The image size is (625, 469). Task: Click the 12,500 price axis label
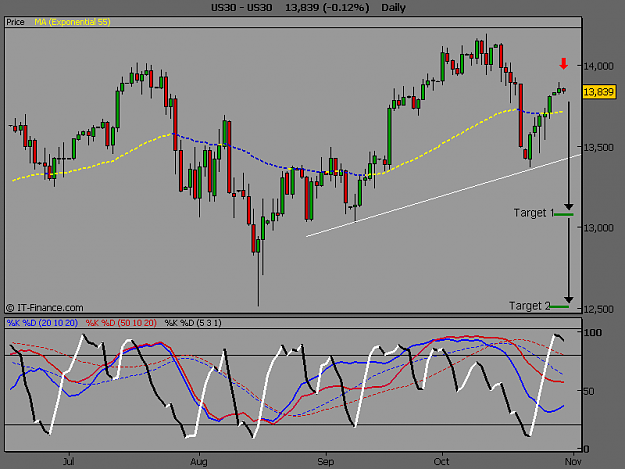[598, 309]
